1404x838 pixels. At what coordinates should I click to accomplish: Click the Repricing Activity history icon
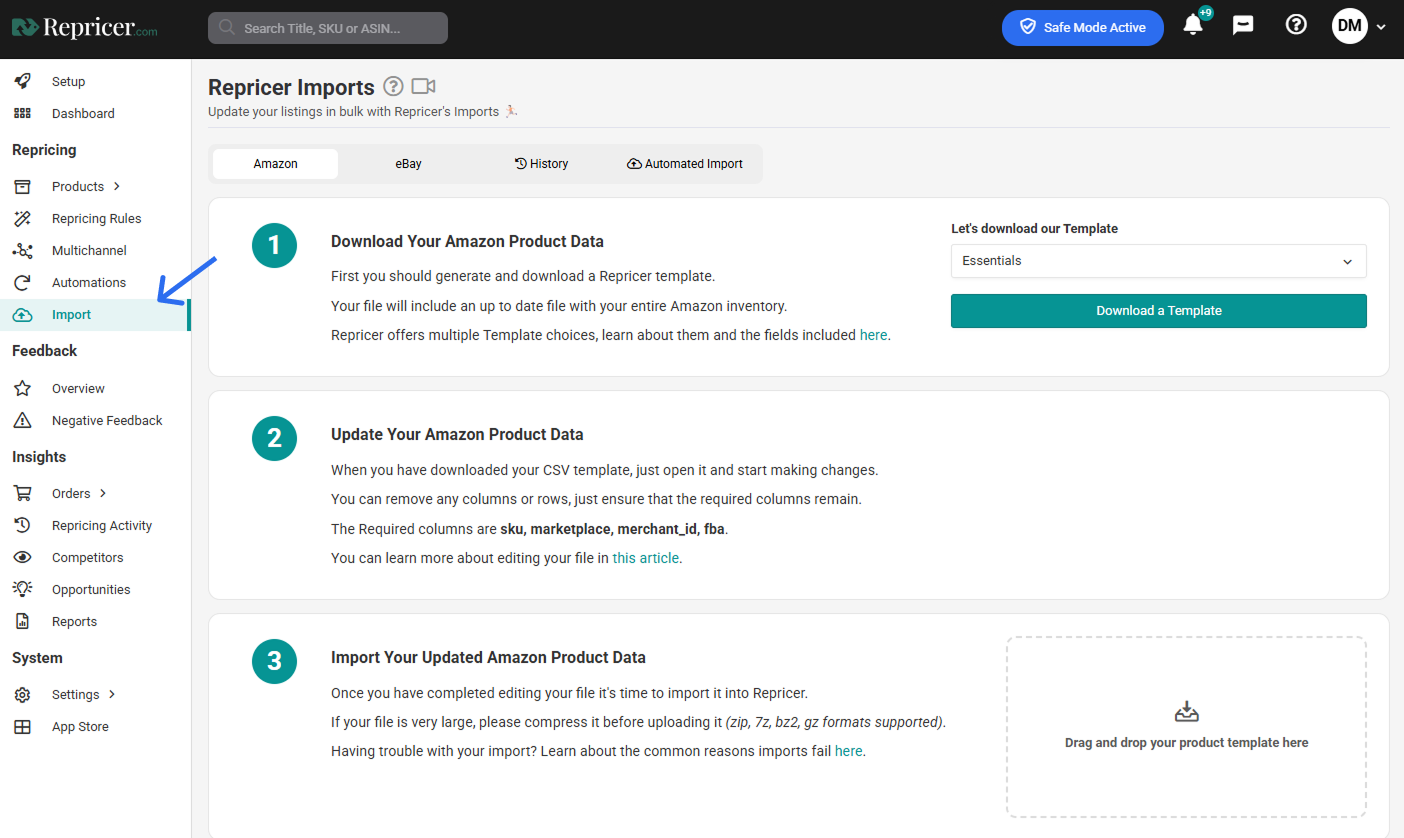[22, 525]
